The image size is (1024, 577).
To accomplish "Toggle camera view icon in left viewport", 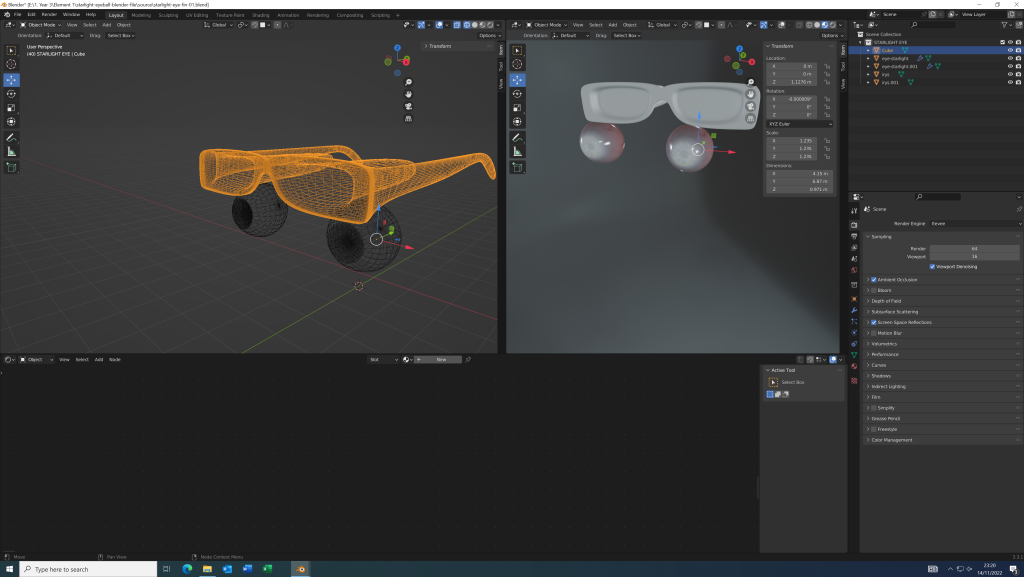I will pyautogui.click(x=408, y=106).
